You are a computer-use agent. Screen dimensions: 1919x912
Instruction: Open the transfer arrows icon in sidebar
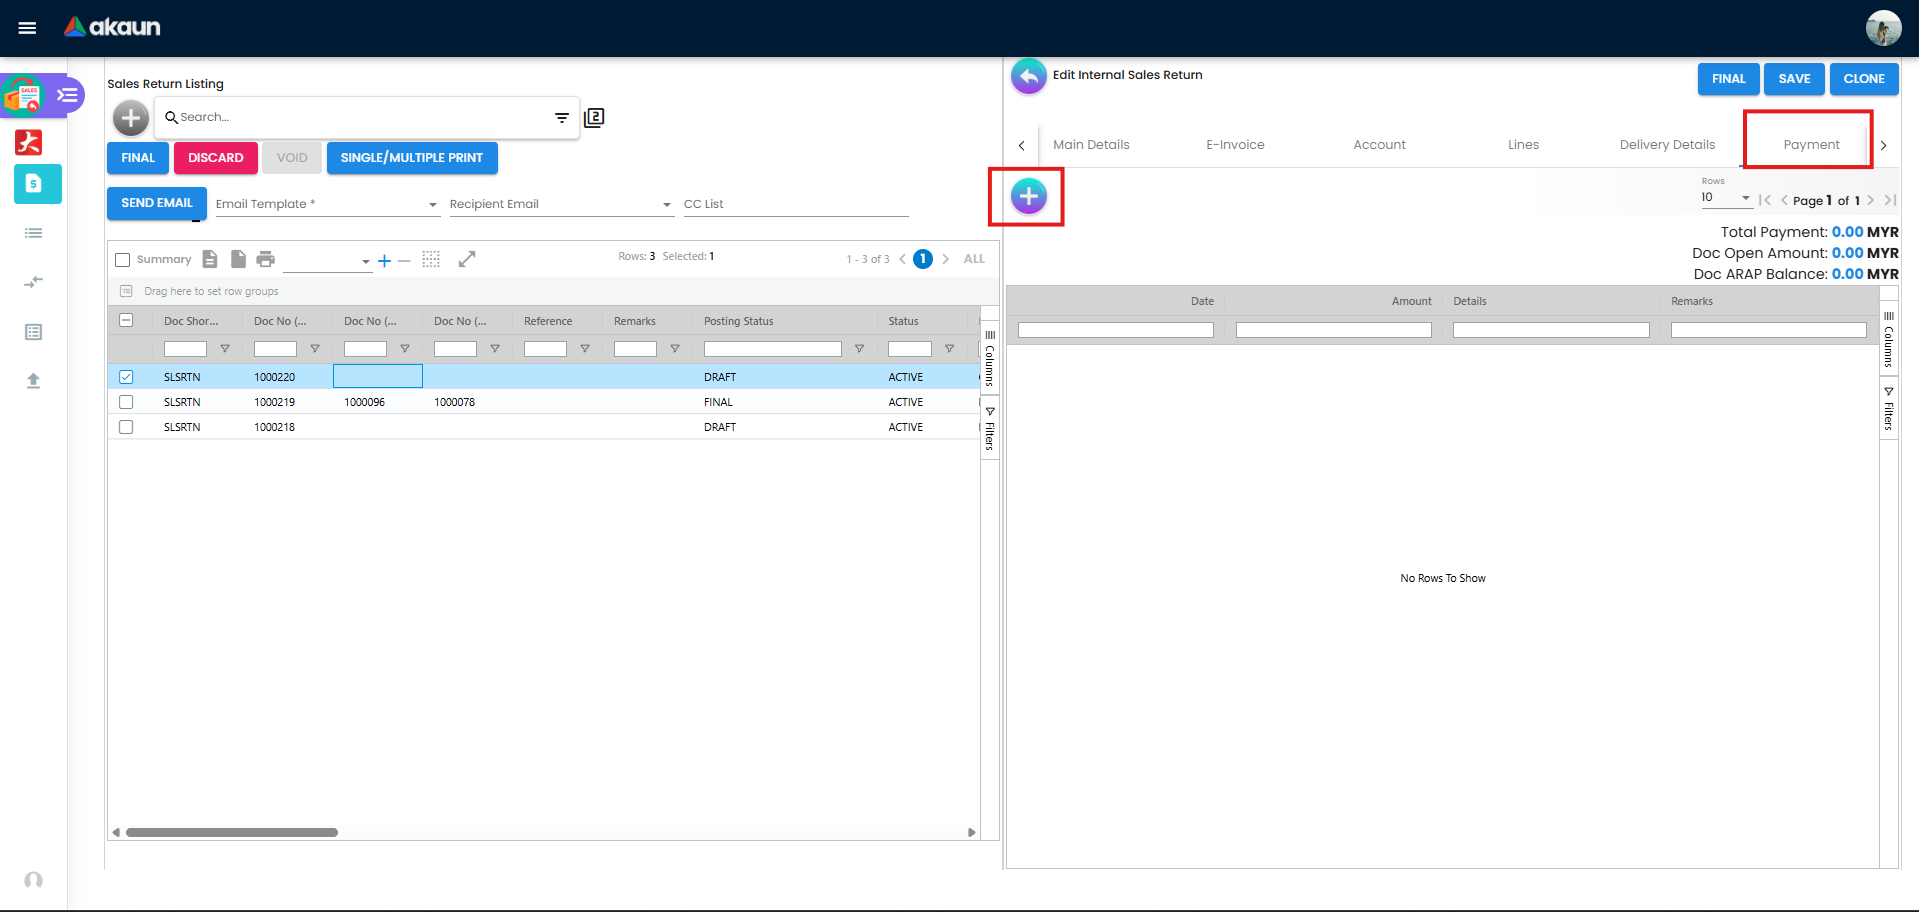(33, 281)
